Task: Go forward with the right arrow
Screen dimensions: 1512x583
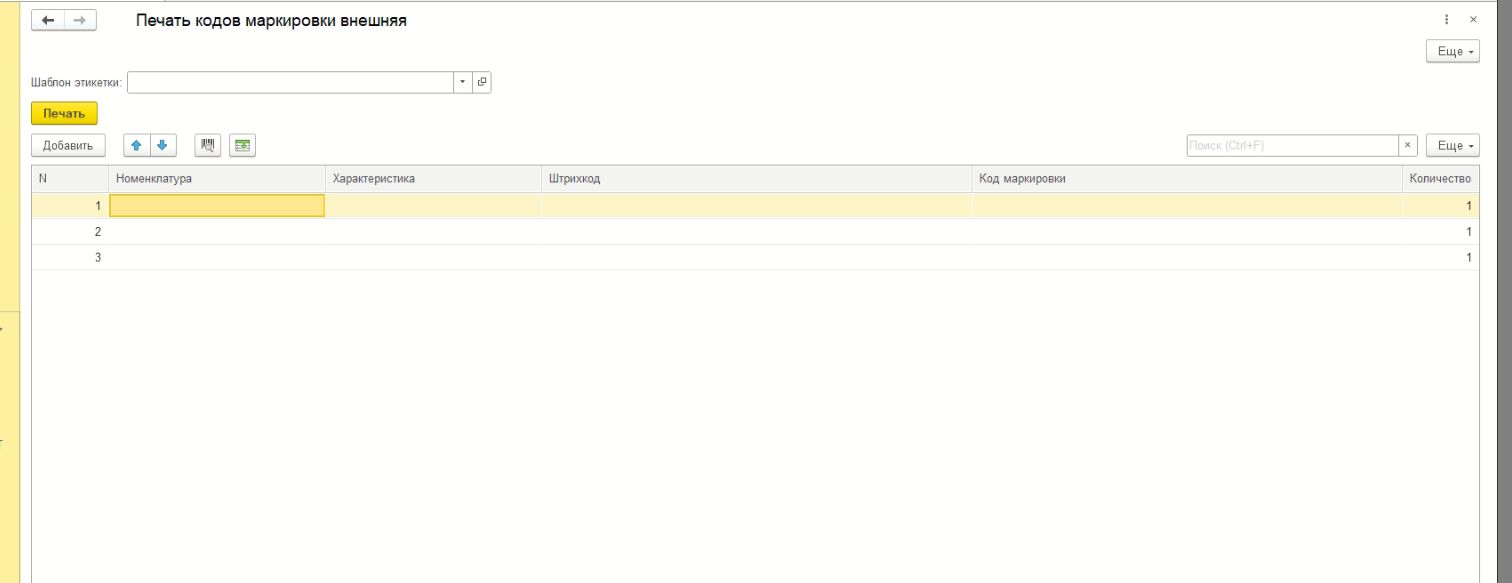Action: (80, 21)
